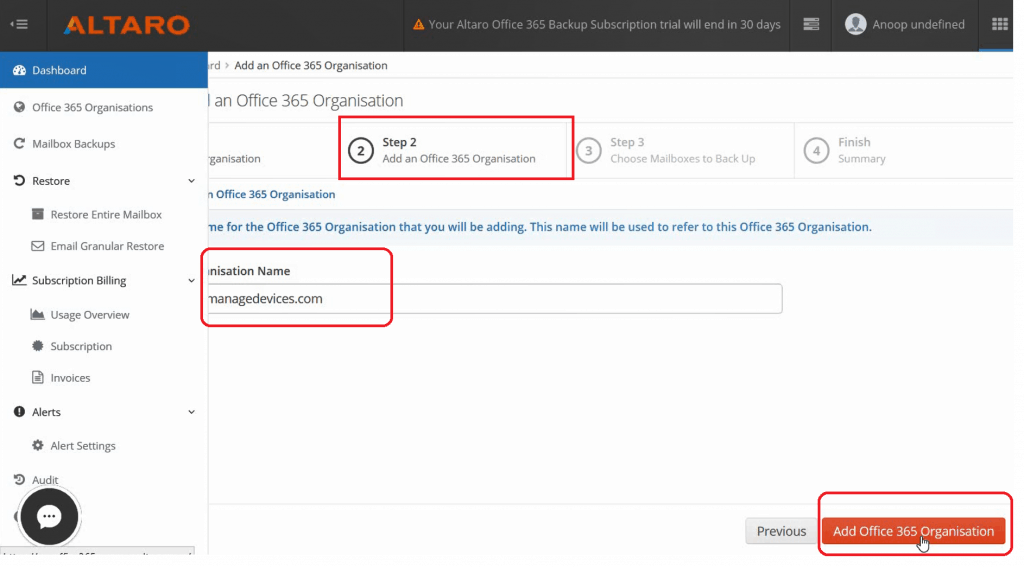The width and height of the screenshot is (1024, 567).
Task: Open the Audit page
Action: click(45, 479)
